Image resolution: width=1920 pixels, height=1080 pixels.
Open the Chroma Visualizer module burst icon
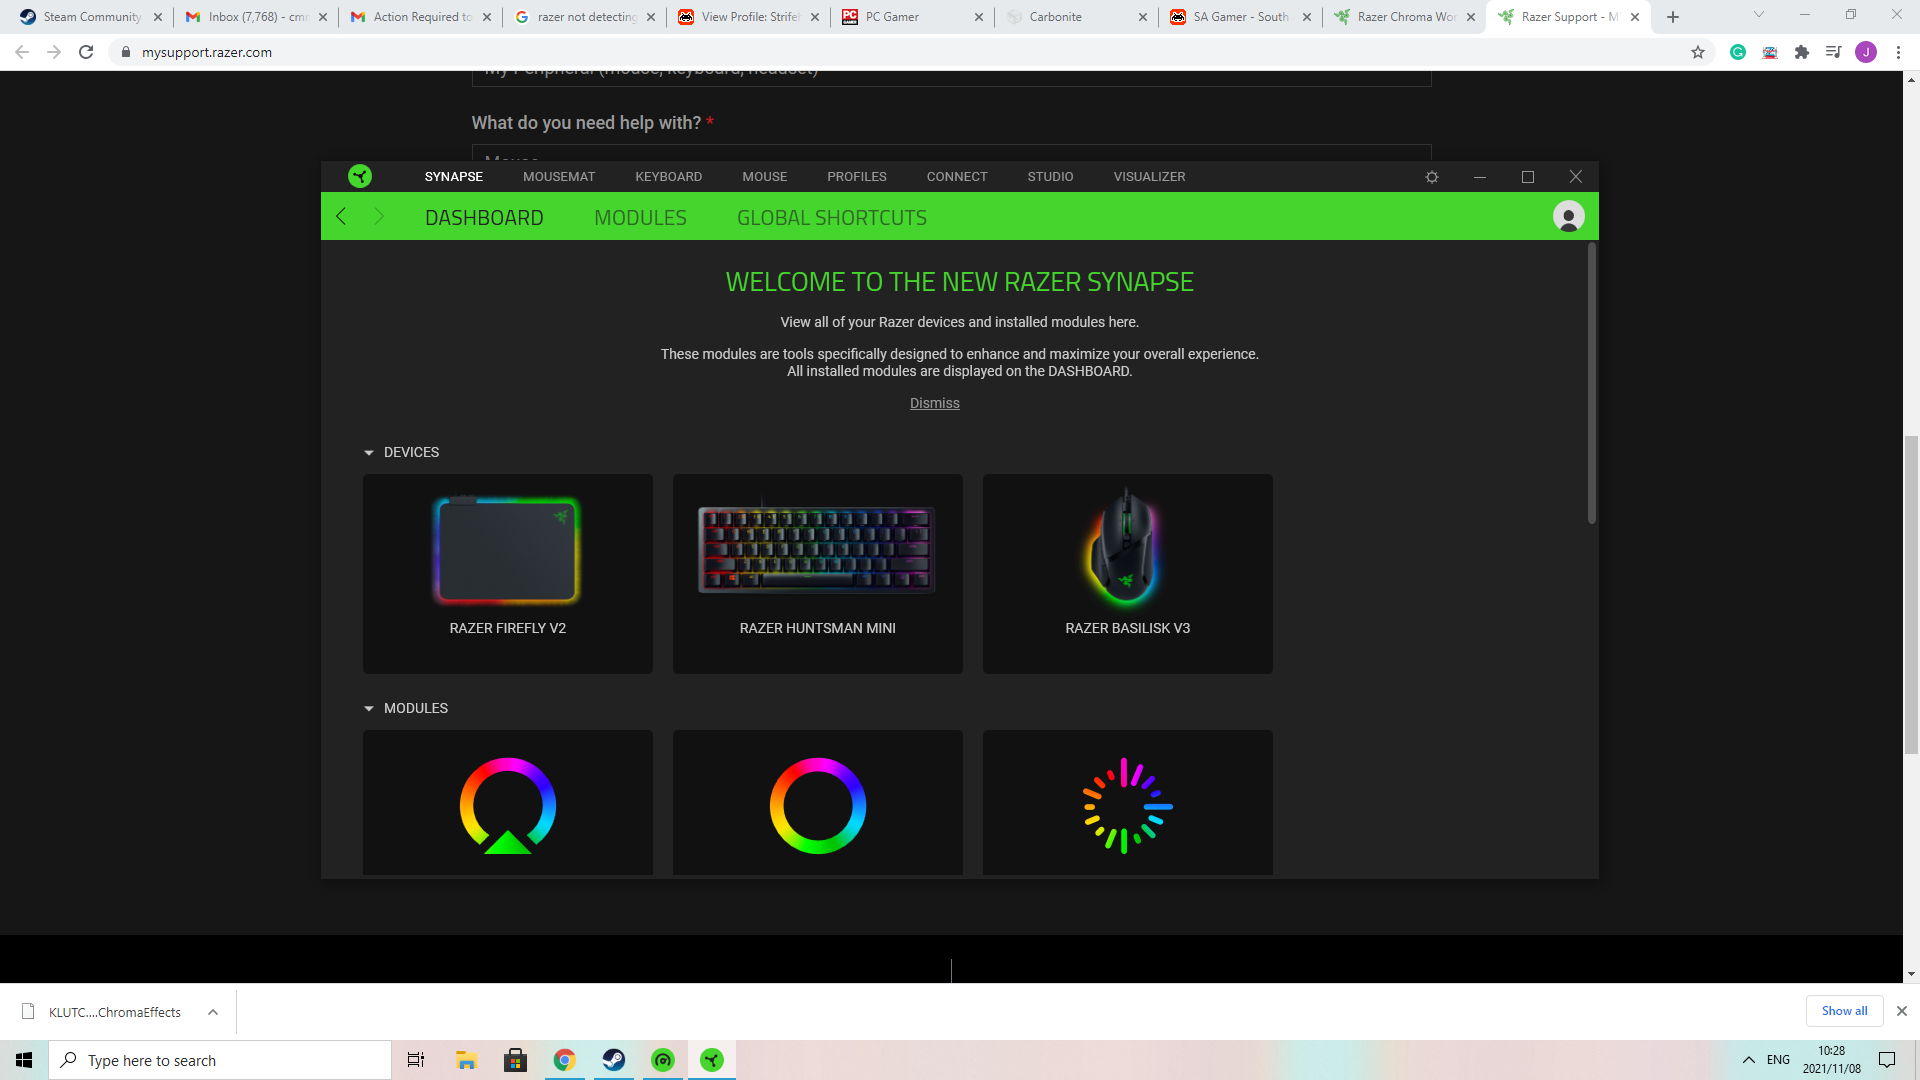1128,805
